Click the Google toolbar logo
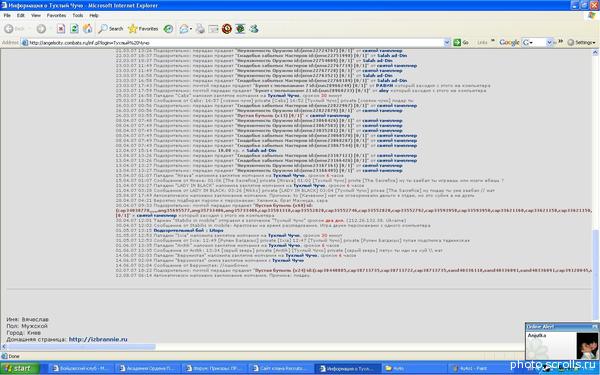600x375 pixels. pyautogui.click(x=509, y=42)
